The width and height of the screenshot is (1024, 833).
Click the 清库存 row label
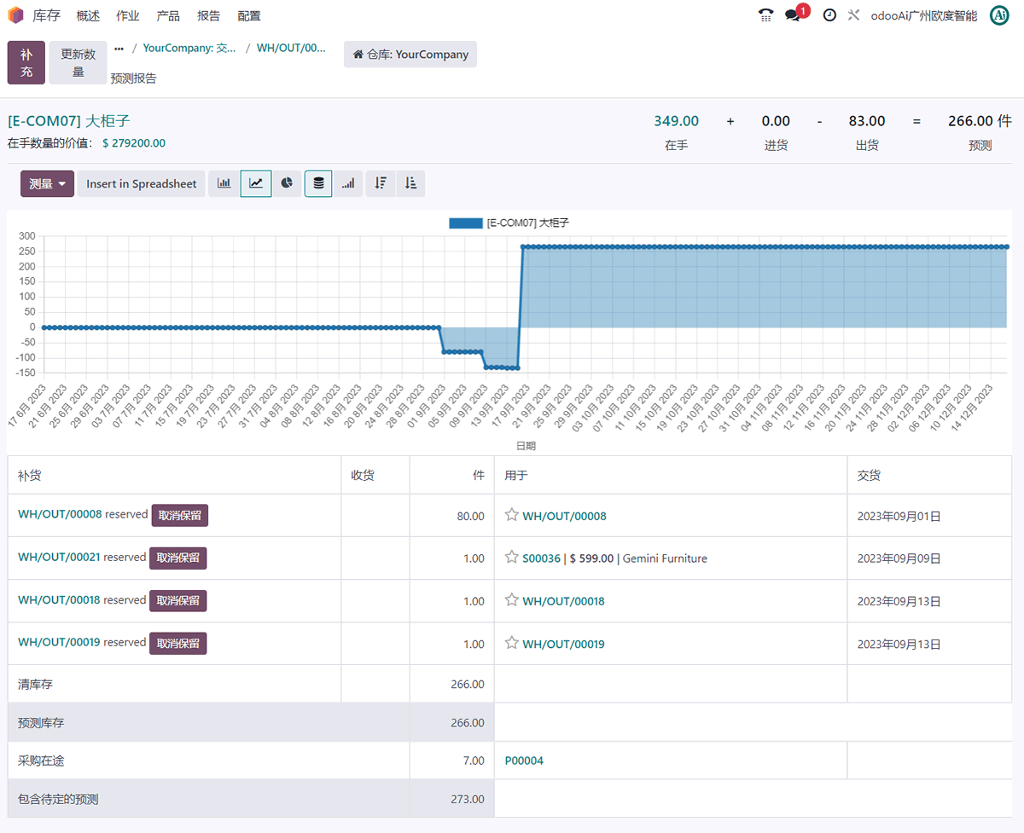tap(35, 685)
